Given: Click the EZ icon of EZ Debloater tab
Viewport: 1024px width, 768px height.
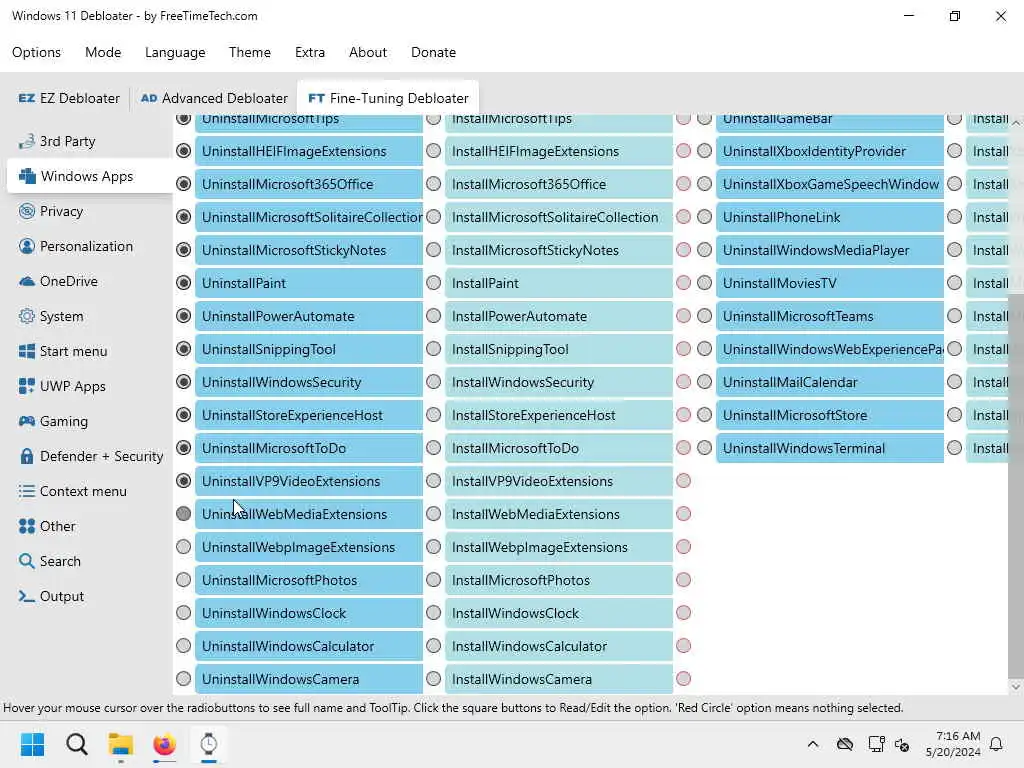Looking at the screenshot, I should [27, 98].
